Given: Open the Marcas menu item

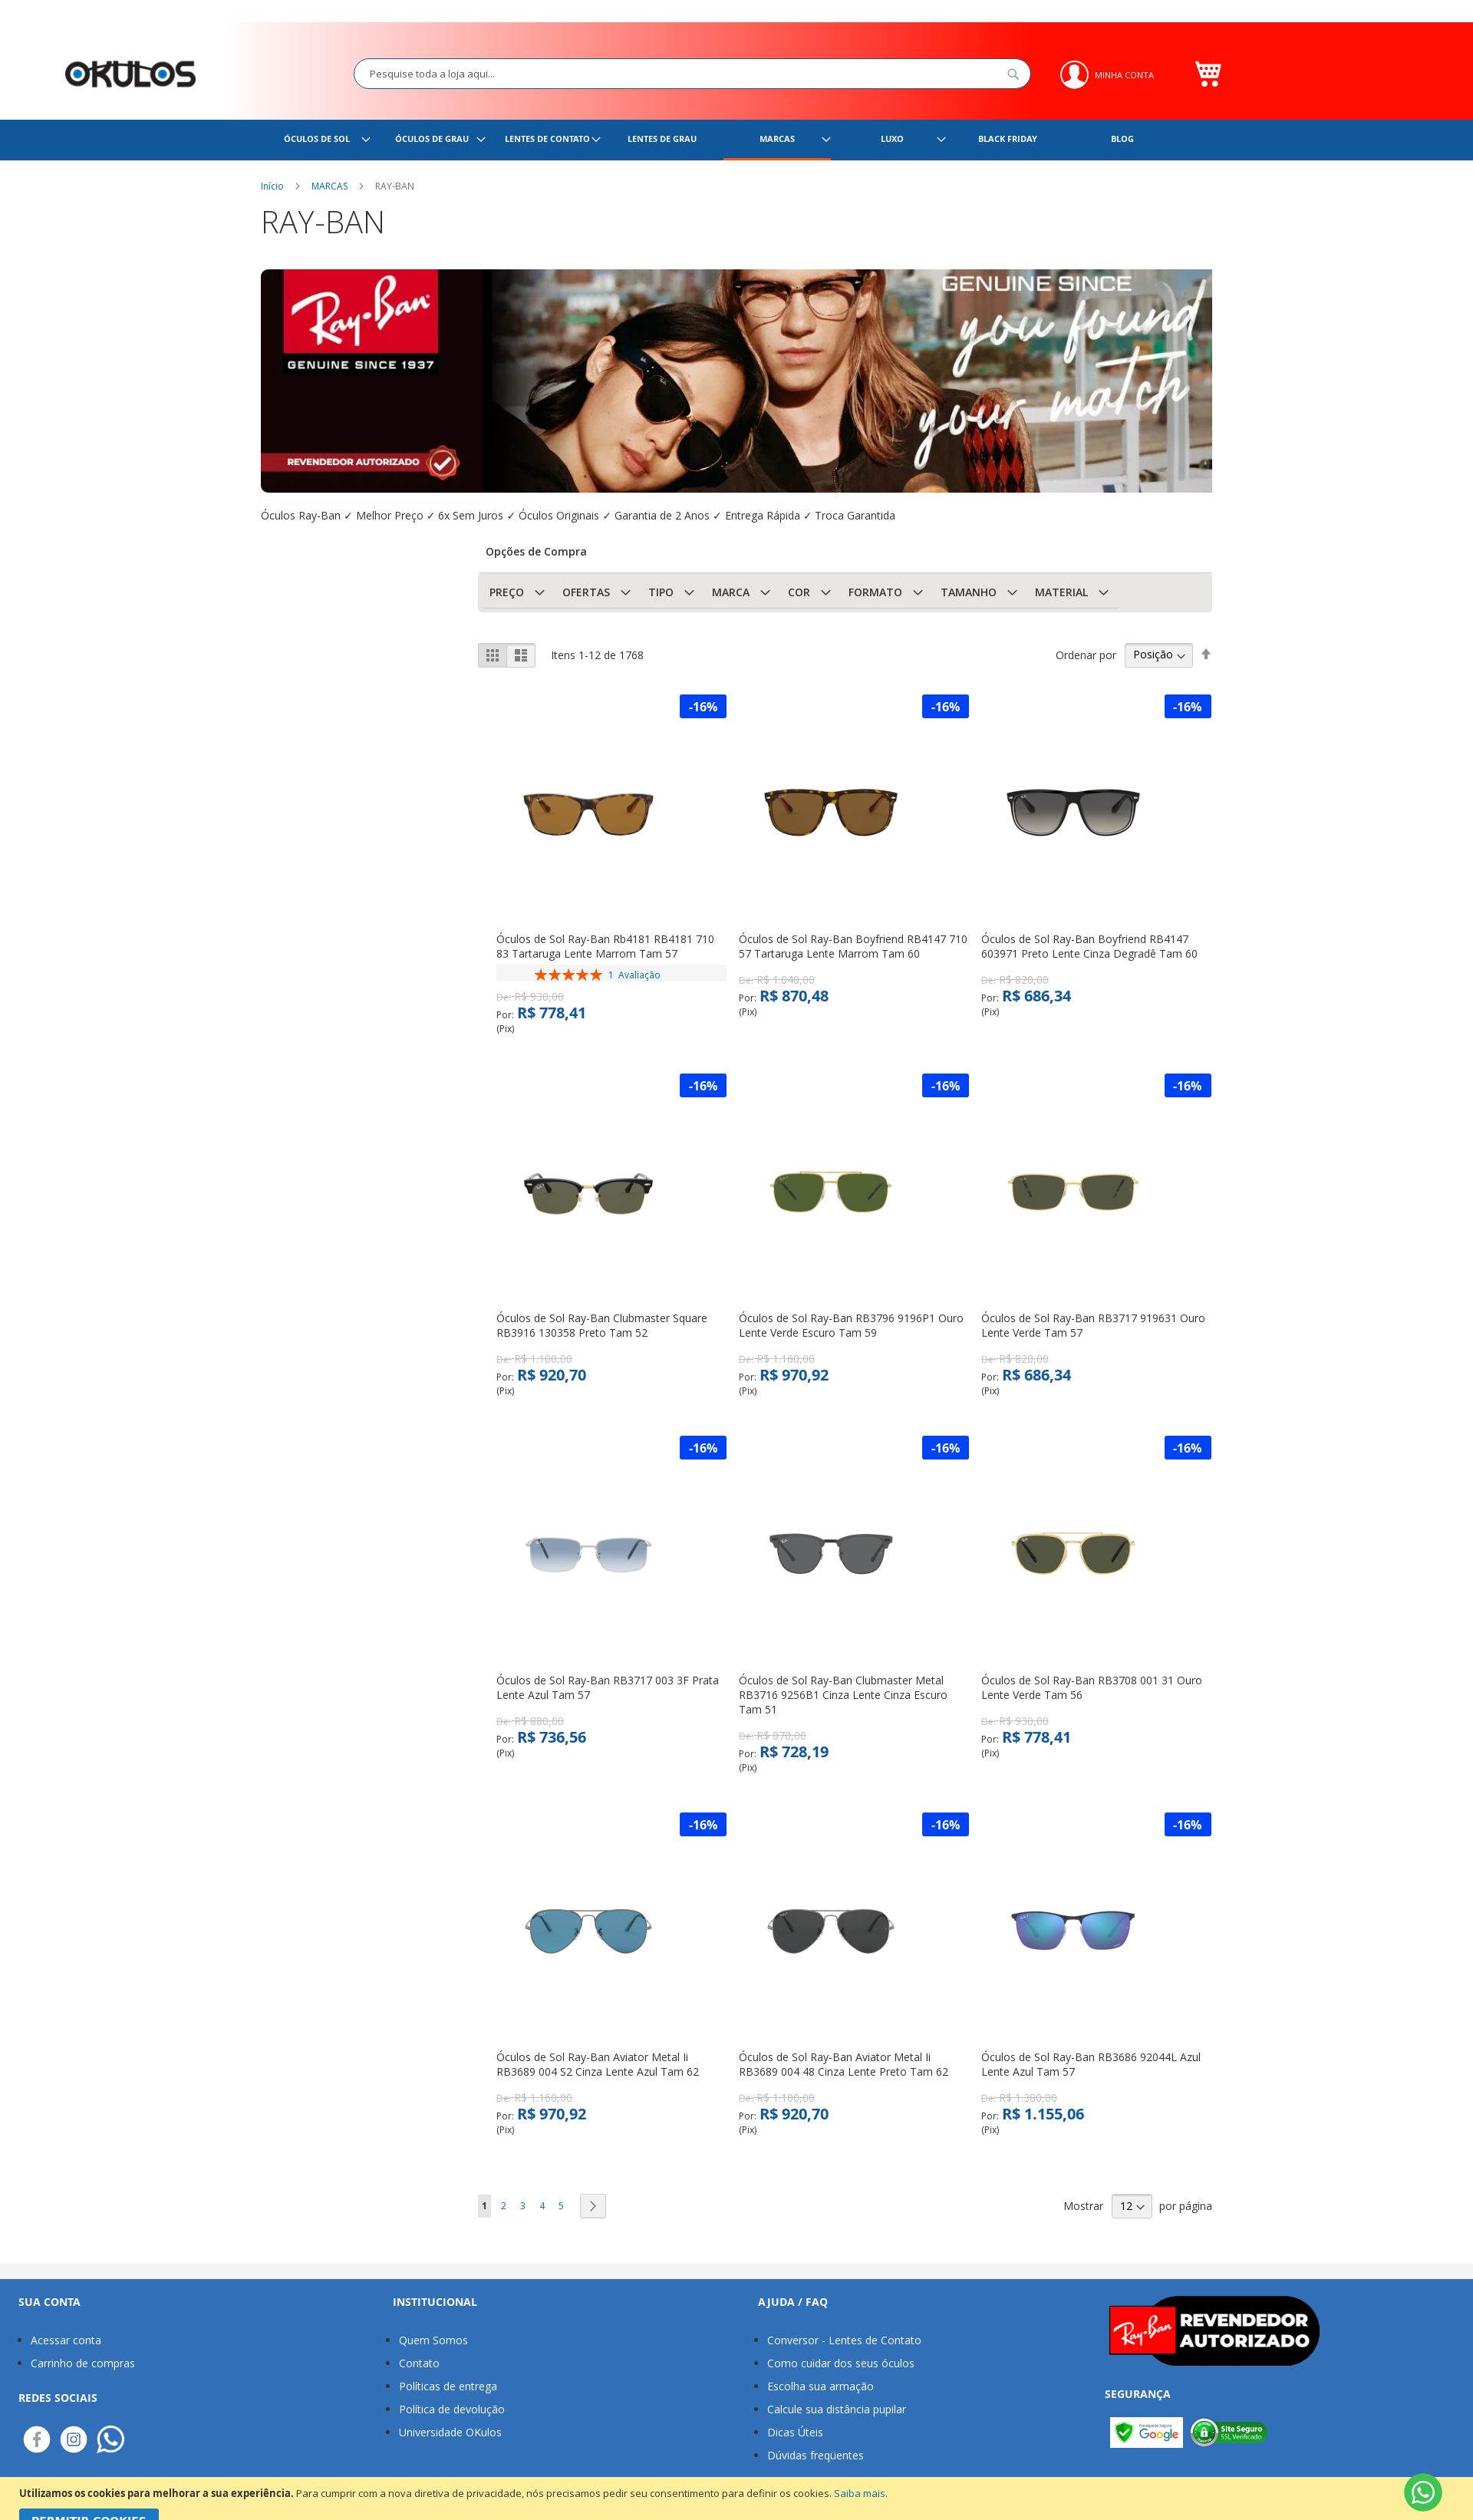Looking at the screenshot, I should 777,139.
